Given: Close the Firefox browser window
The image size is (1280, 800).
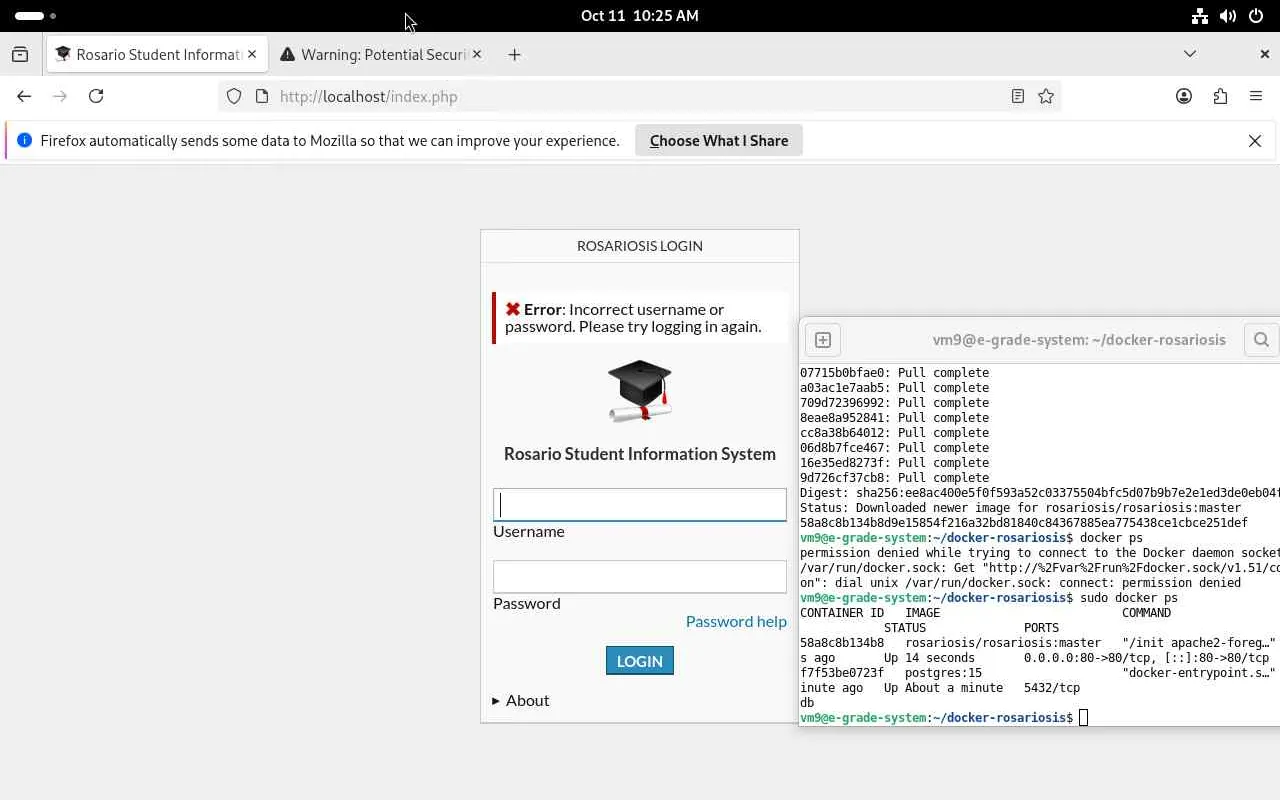Looking at the screenshot, I should [1264, 54].
